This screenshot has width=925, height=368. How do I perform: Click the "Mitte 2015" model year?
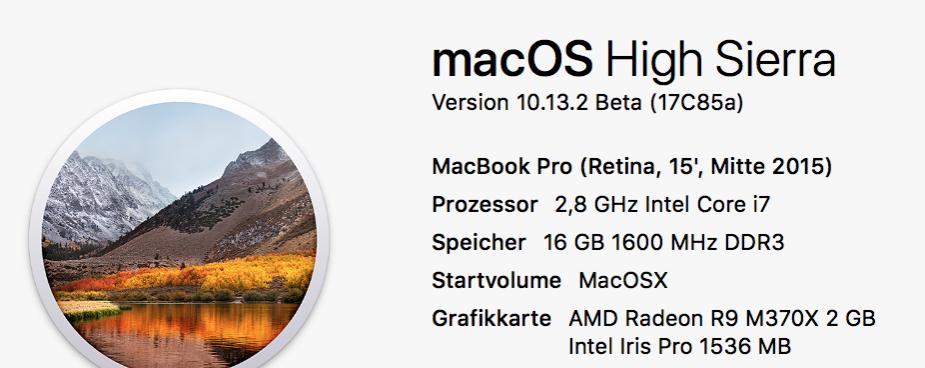[x=767, y=167]
